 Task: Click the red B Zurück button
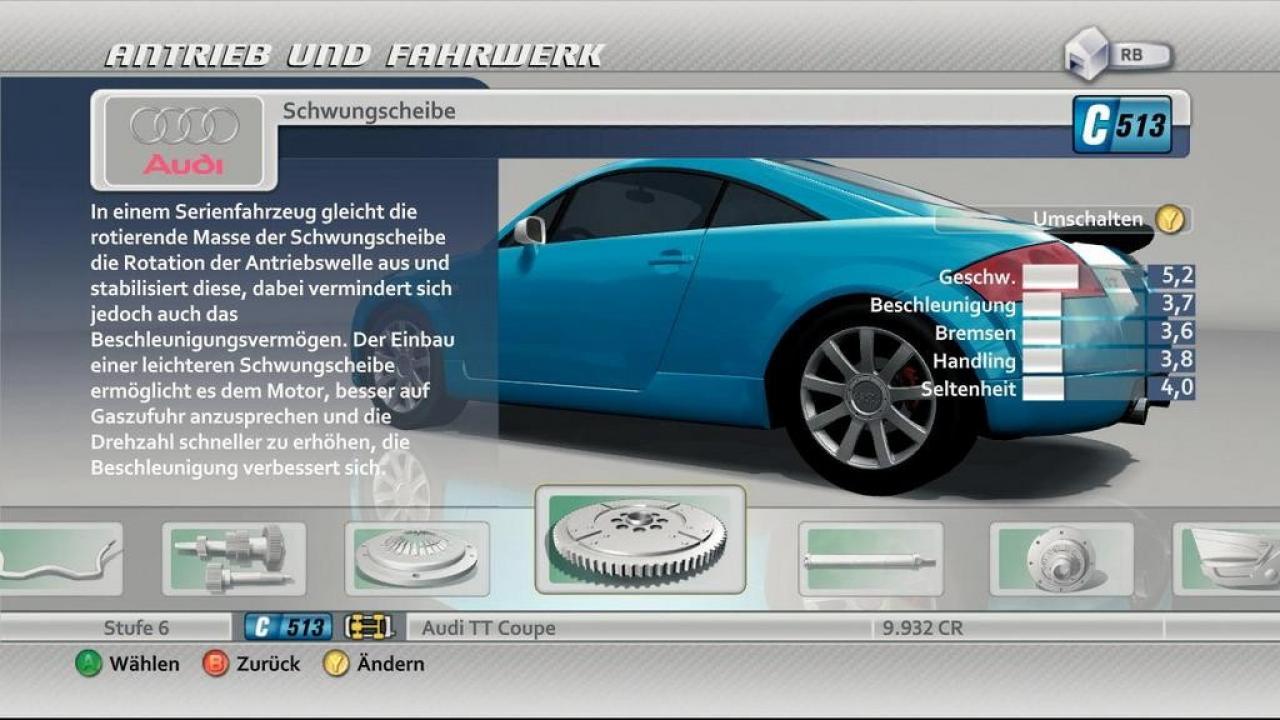216,664
